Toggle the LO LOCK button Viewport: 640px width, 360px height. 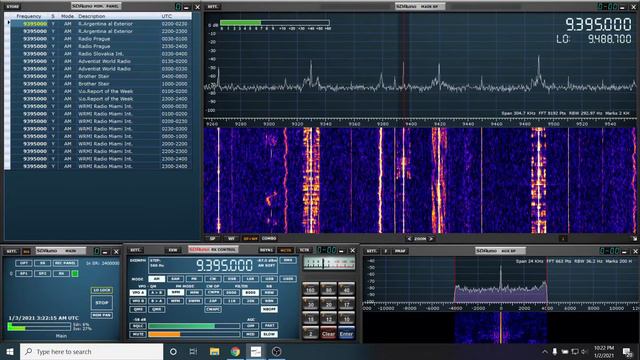pos(102,290)
